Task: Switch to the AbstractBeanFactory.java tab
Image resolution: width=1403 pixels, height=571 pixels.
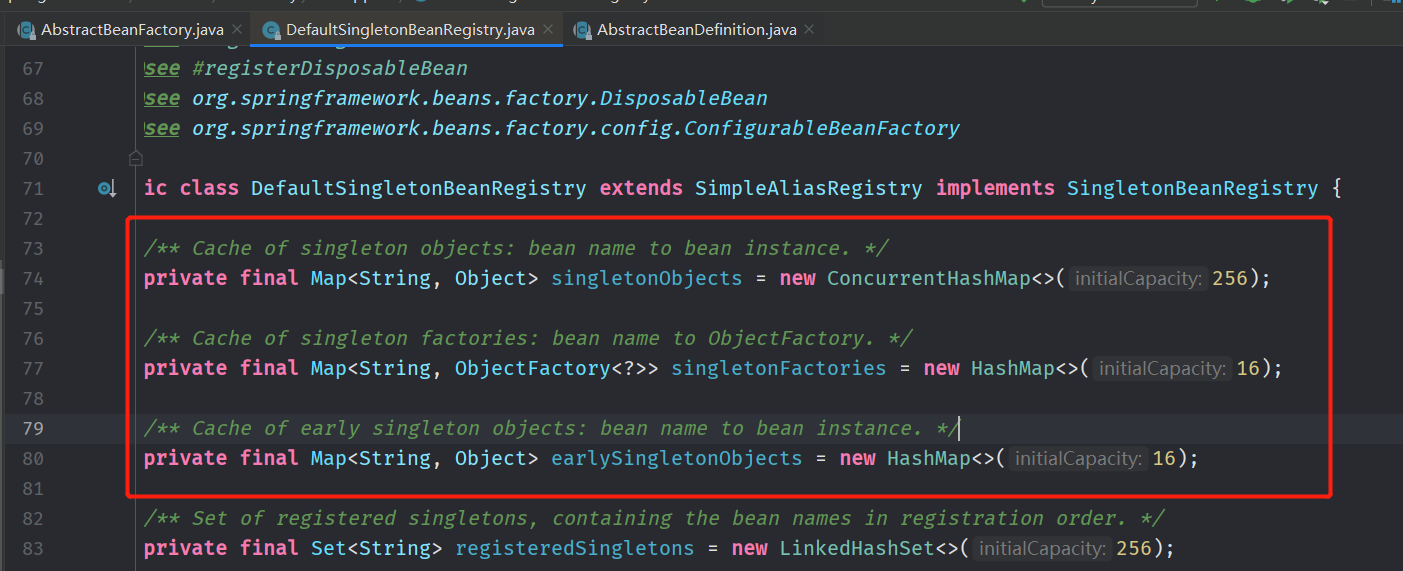Action: tap(130, 30)
